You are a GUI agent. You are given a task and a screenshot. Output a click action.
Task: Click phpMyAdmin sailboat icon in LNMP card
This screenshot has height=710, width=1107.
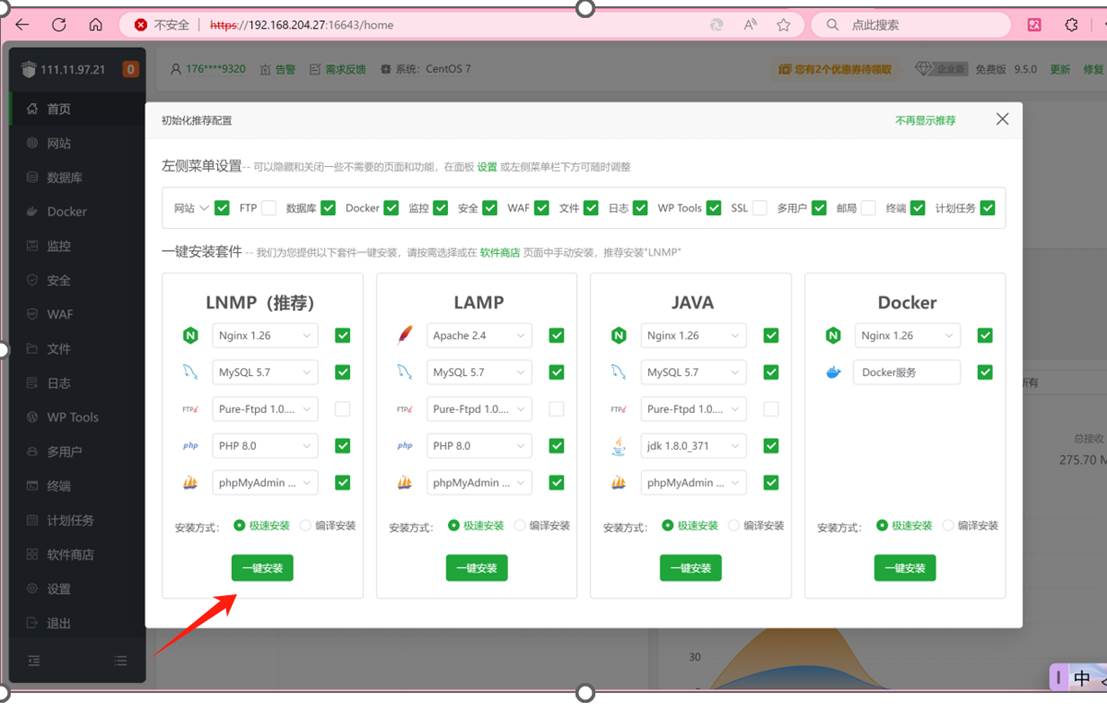click(x=191, y=483)
